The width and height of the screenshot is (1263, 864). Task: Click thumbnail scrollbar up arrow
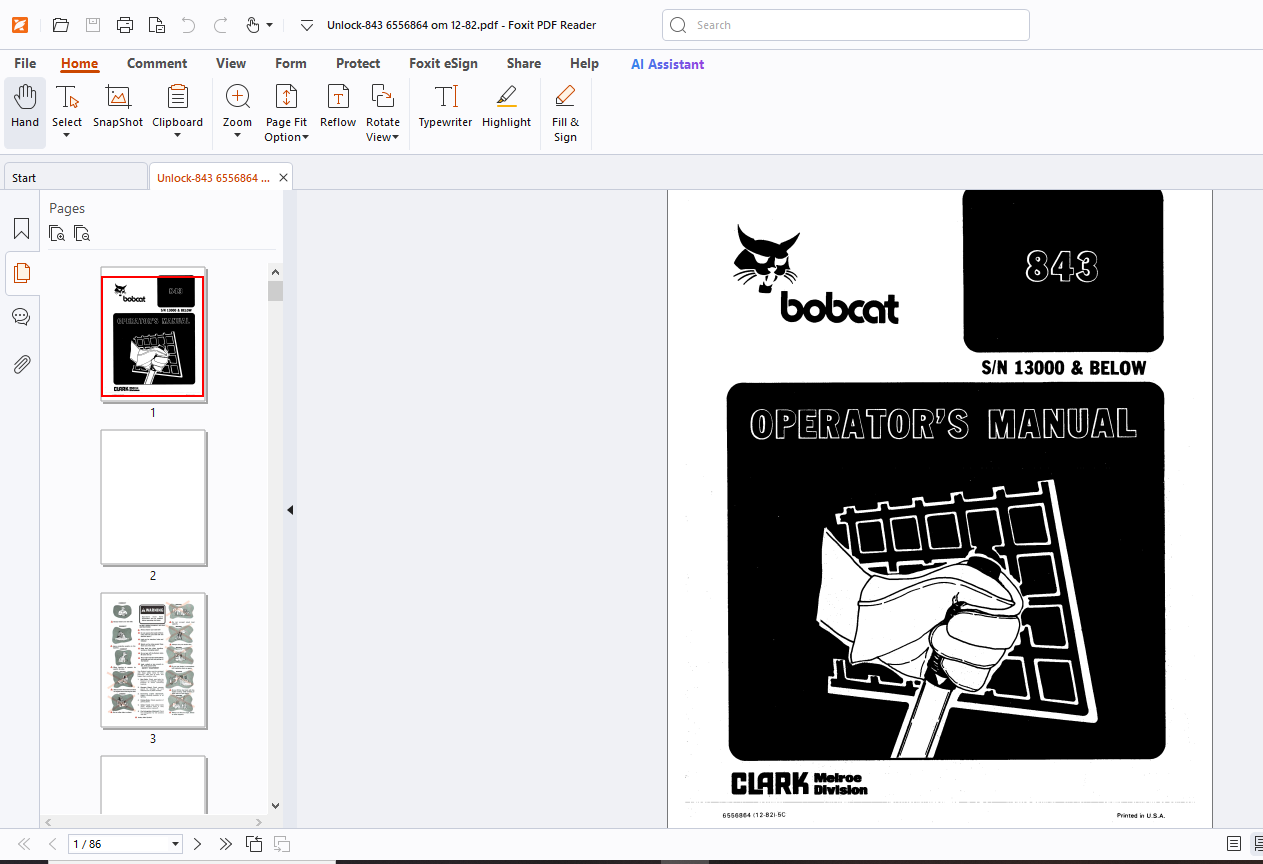point(275,271)
